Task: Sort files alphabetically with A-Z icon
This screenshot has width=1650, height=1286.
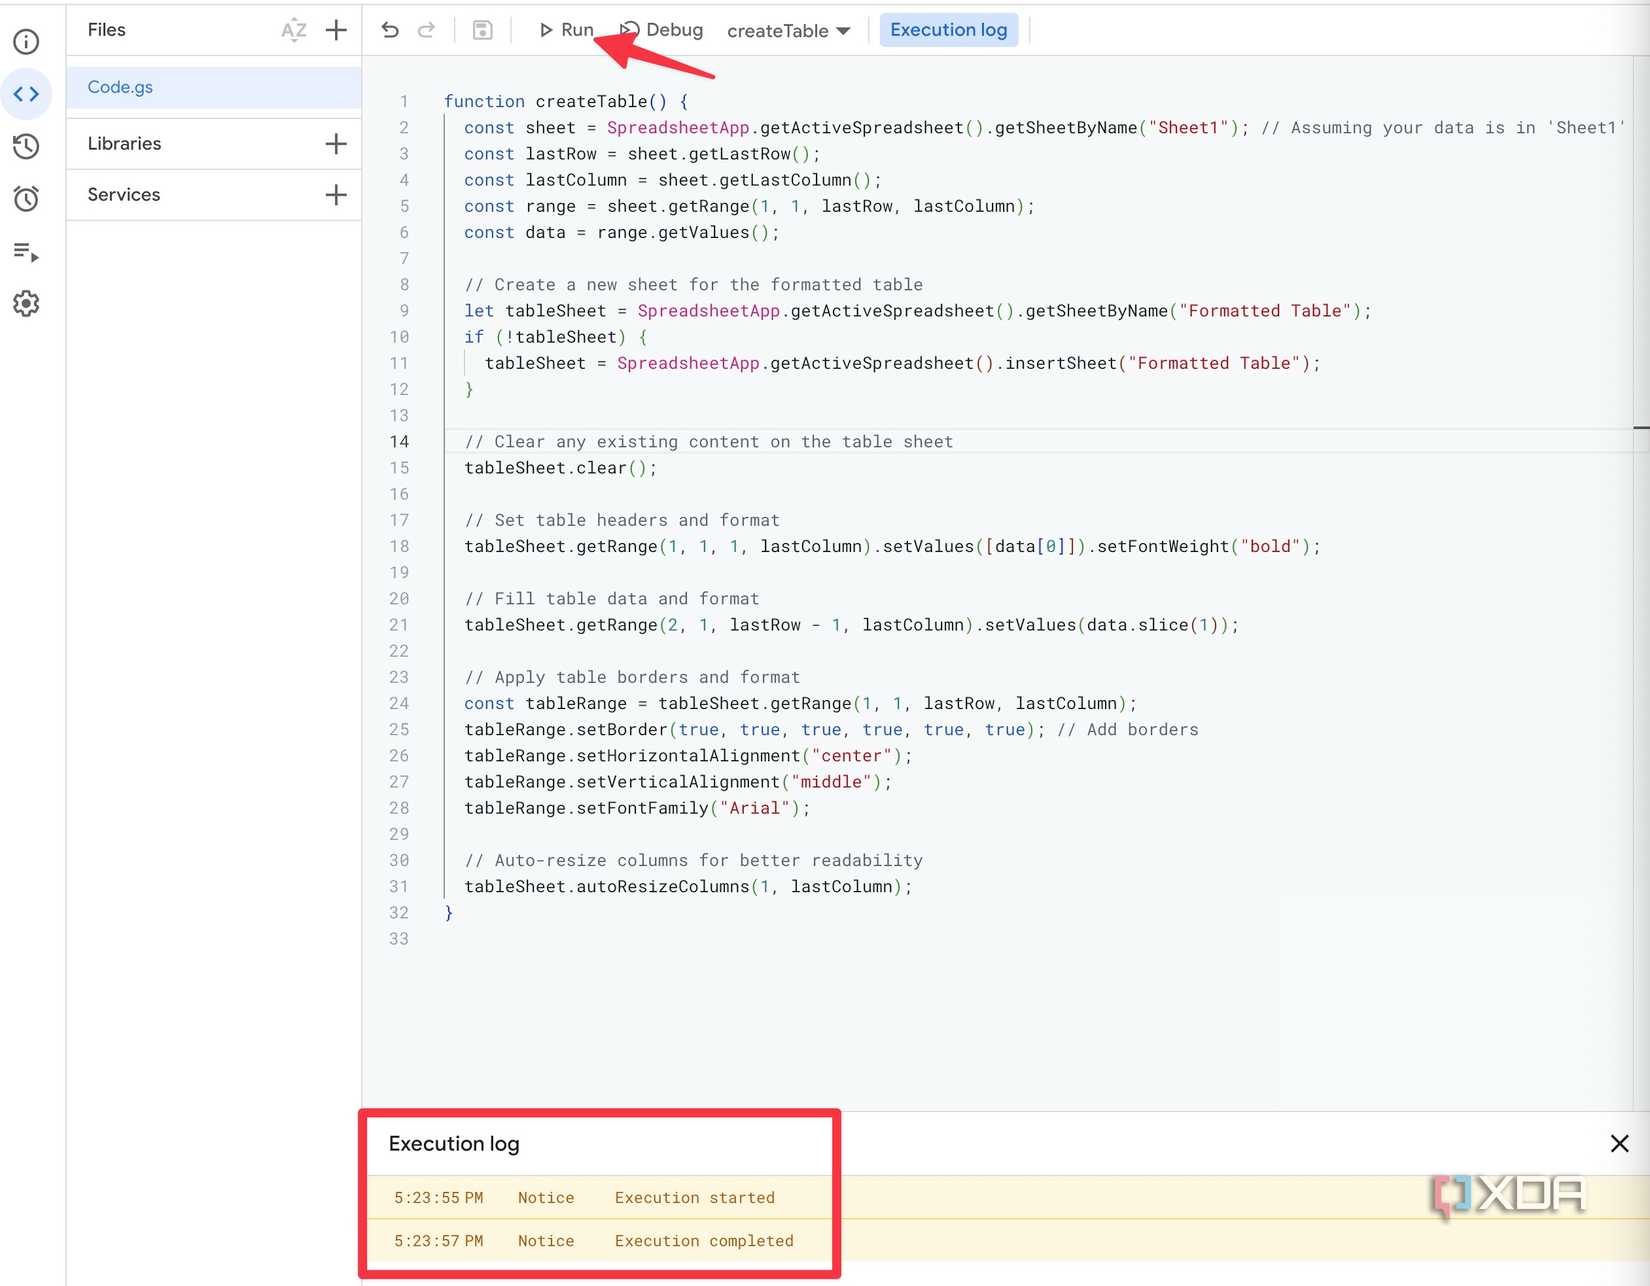Action: tap(293, 30)
